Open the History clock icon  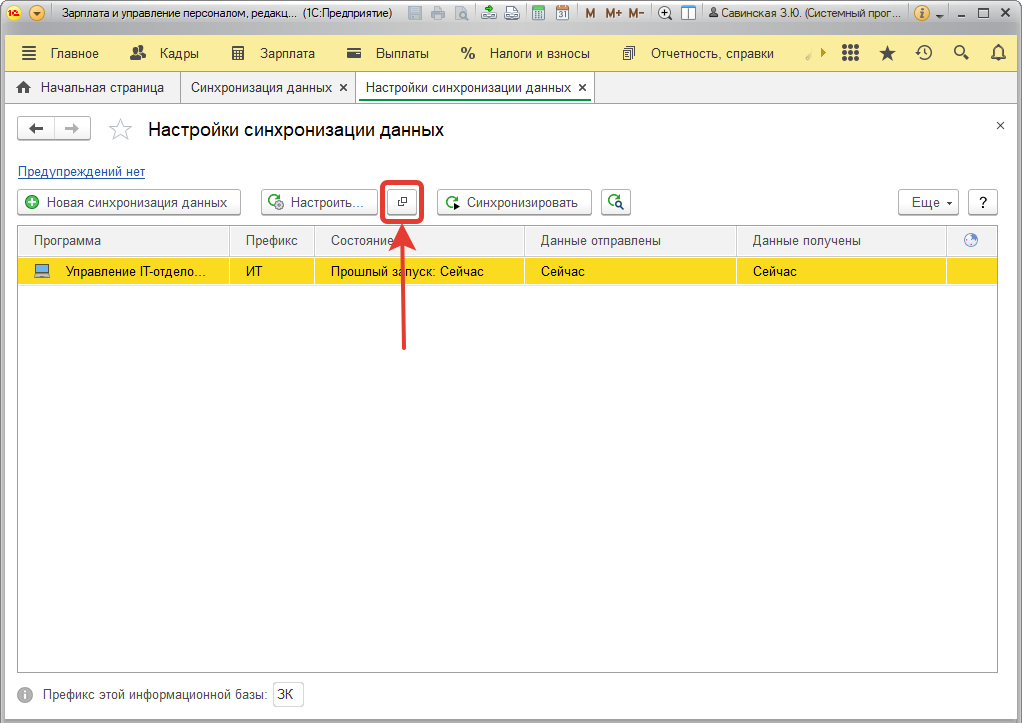tap(924, 53)
